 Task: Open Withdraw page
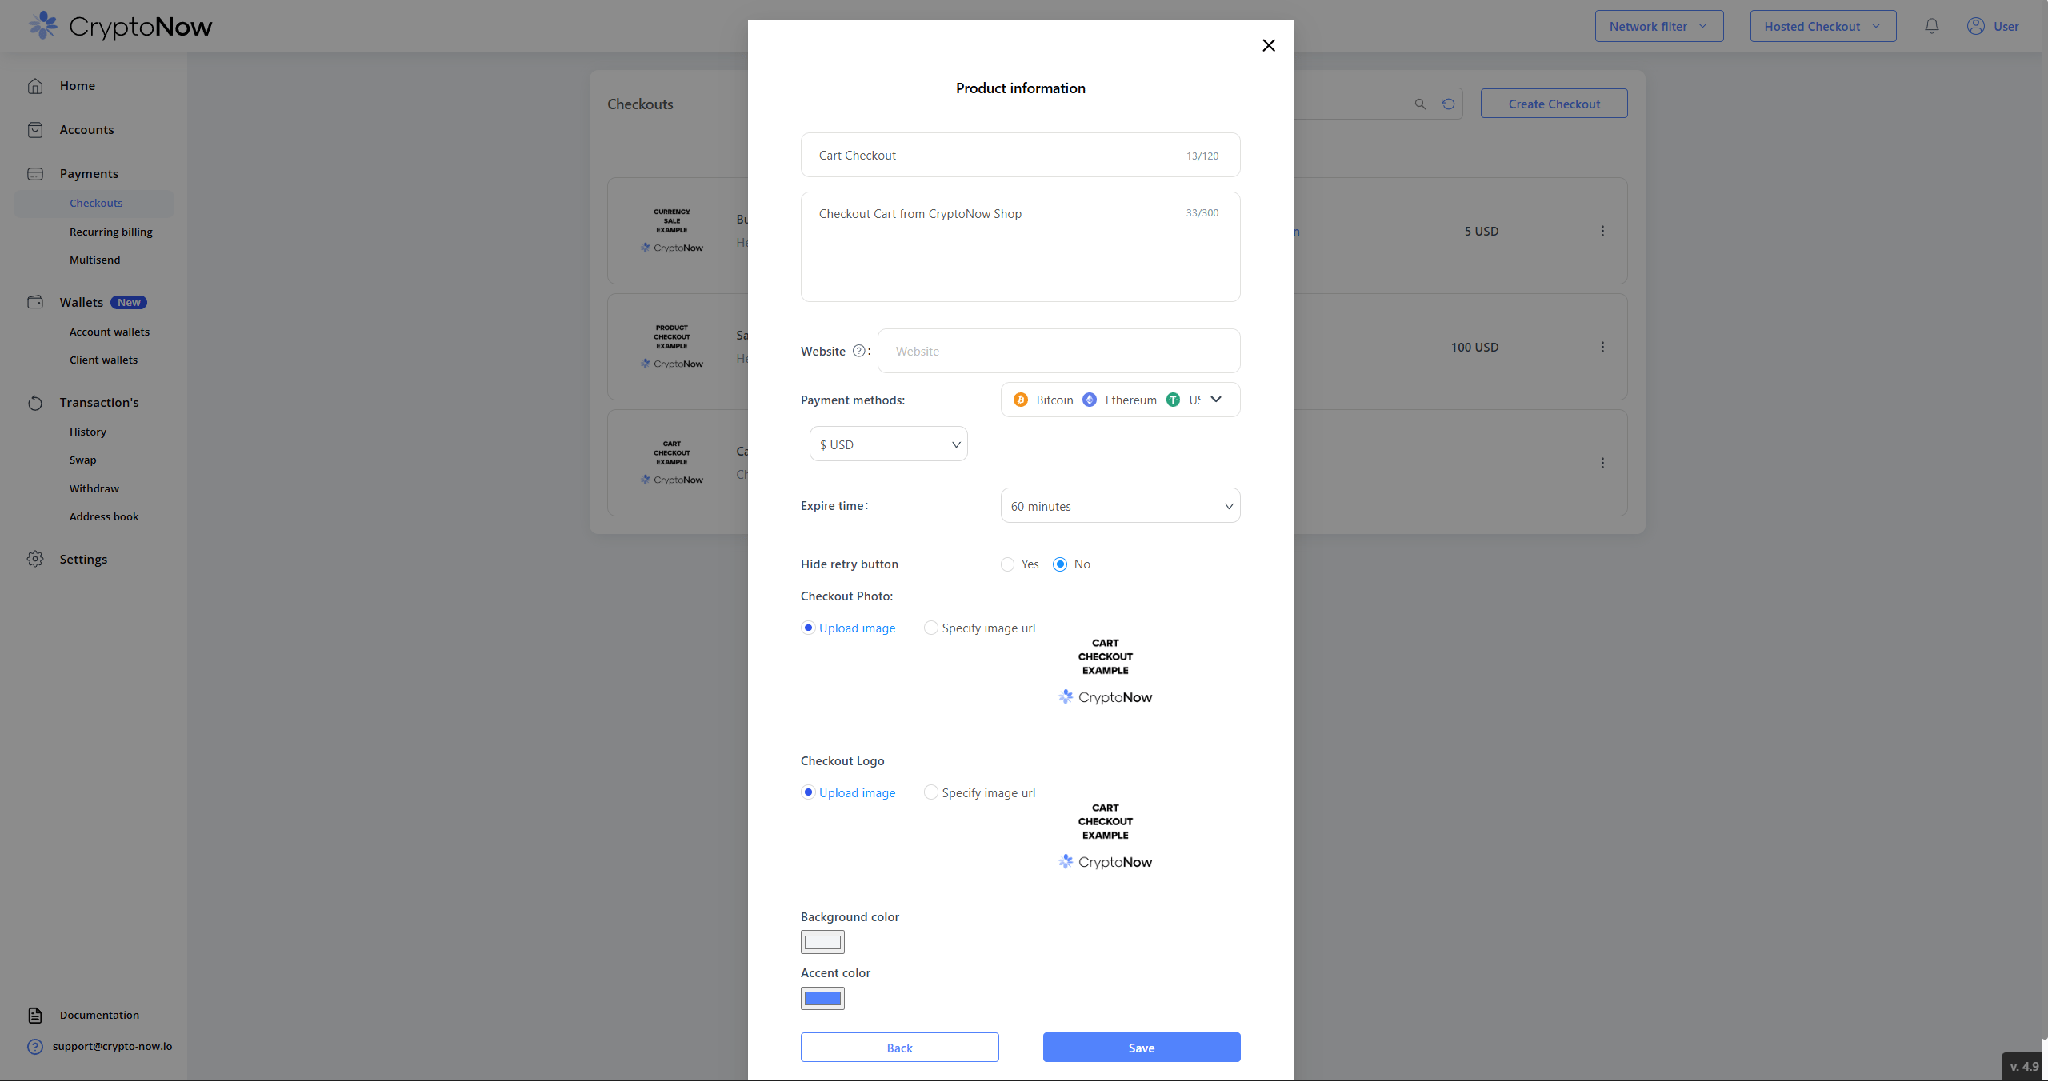[x=93, y=488]
